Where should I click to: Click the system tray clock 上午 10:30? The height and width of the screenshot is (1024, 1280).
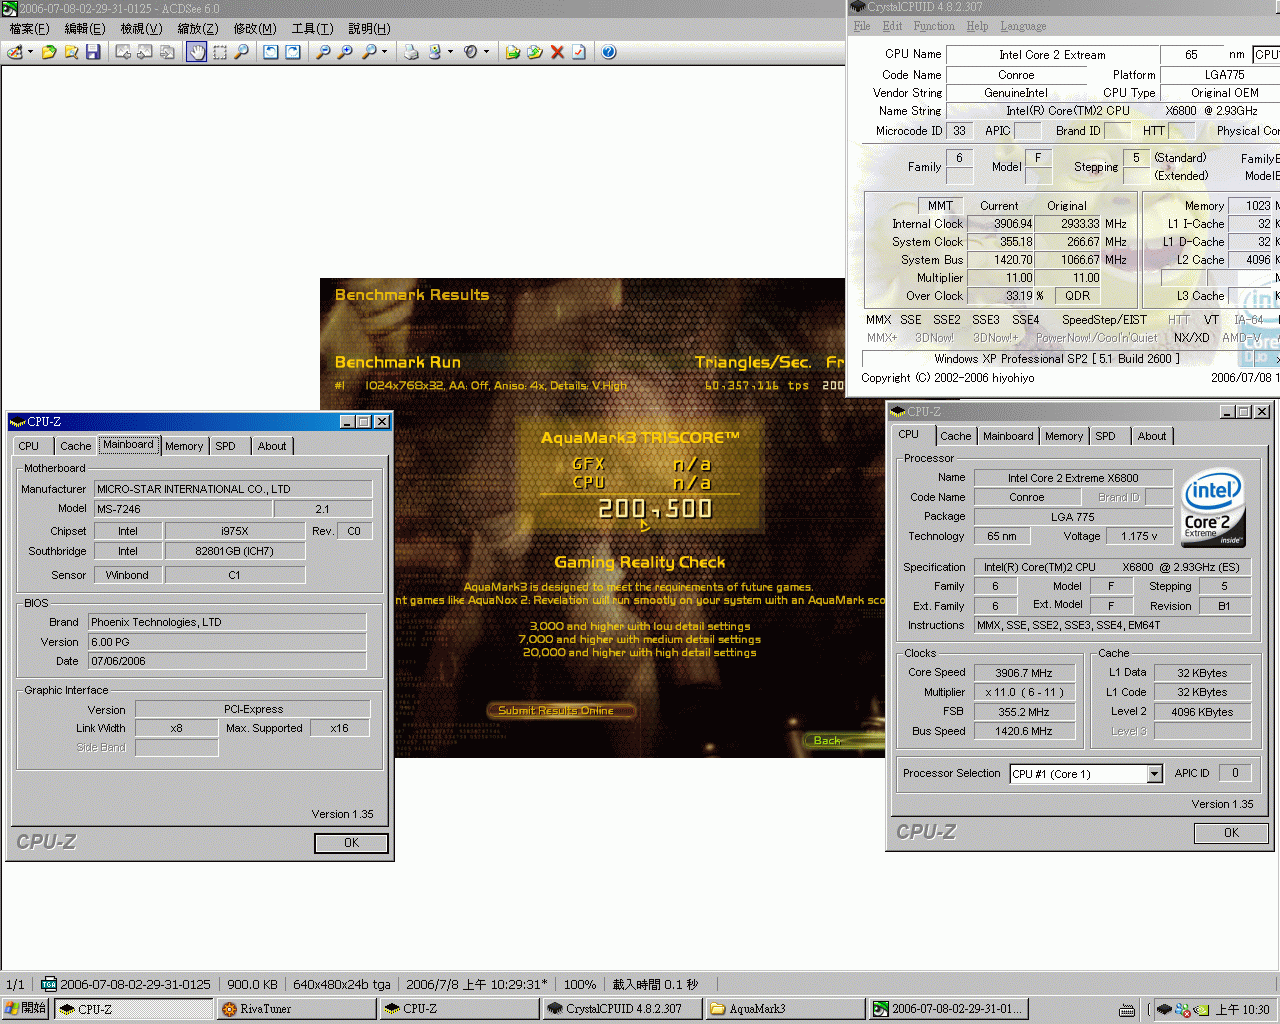(1242, 1010)
